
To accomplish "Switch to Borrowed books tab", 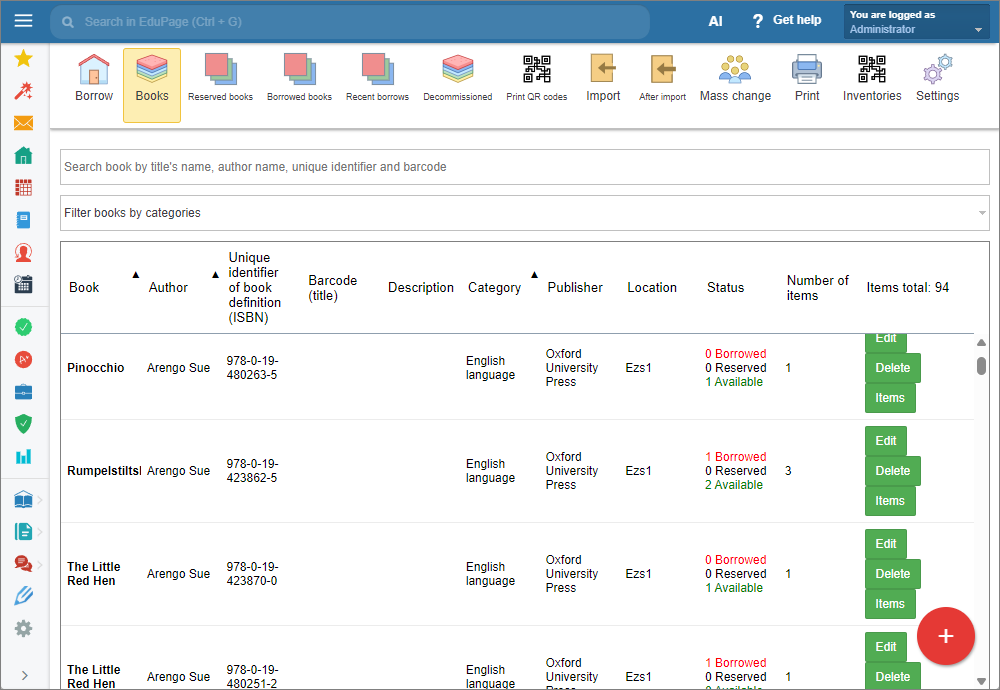I will click(x=299, y=79).
